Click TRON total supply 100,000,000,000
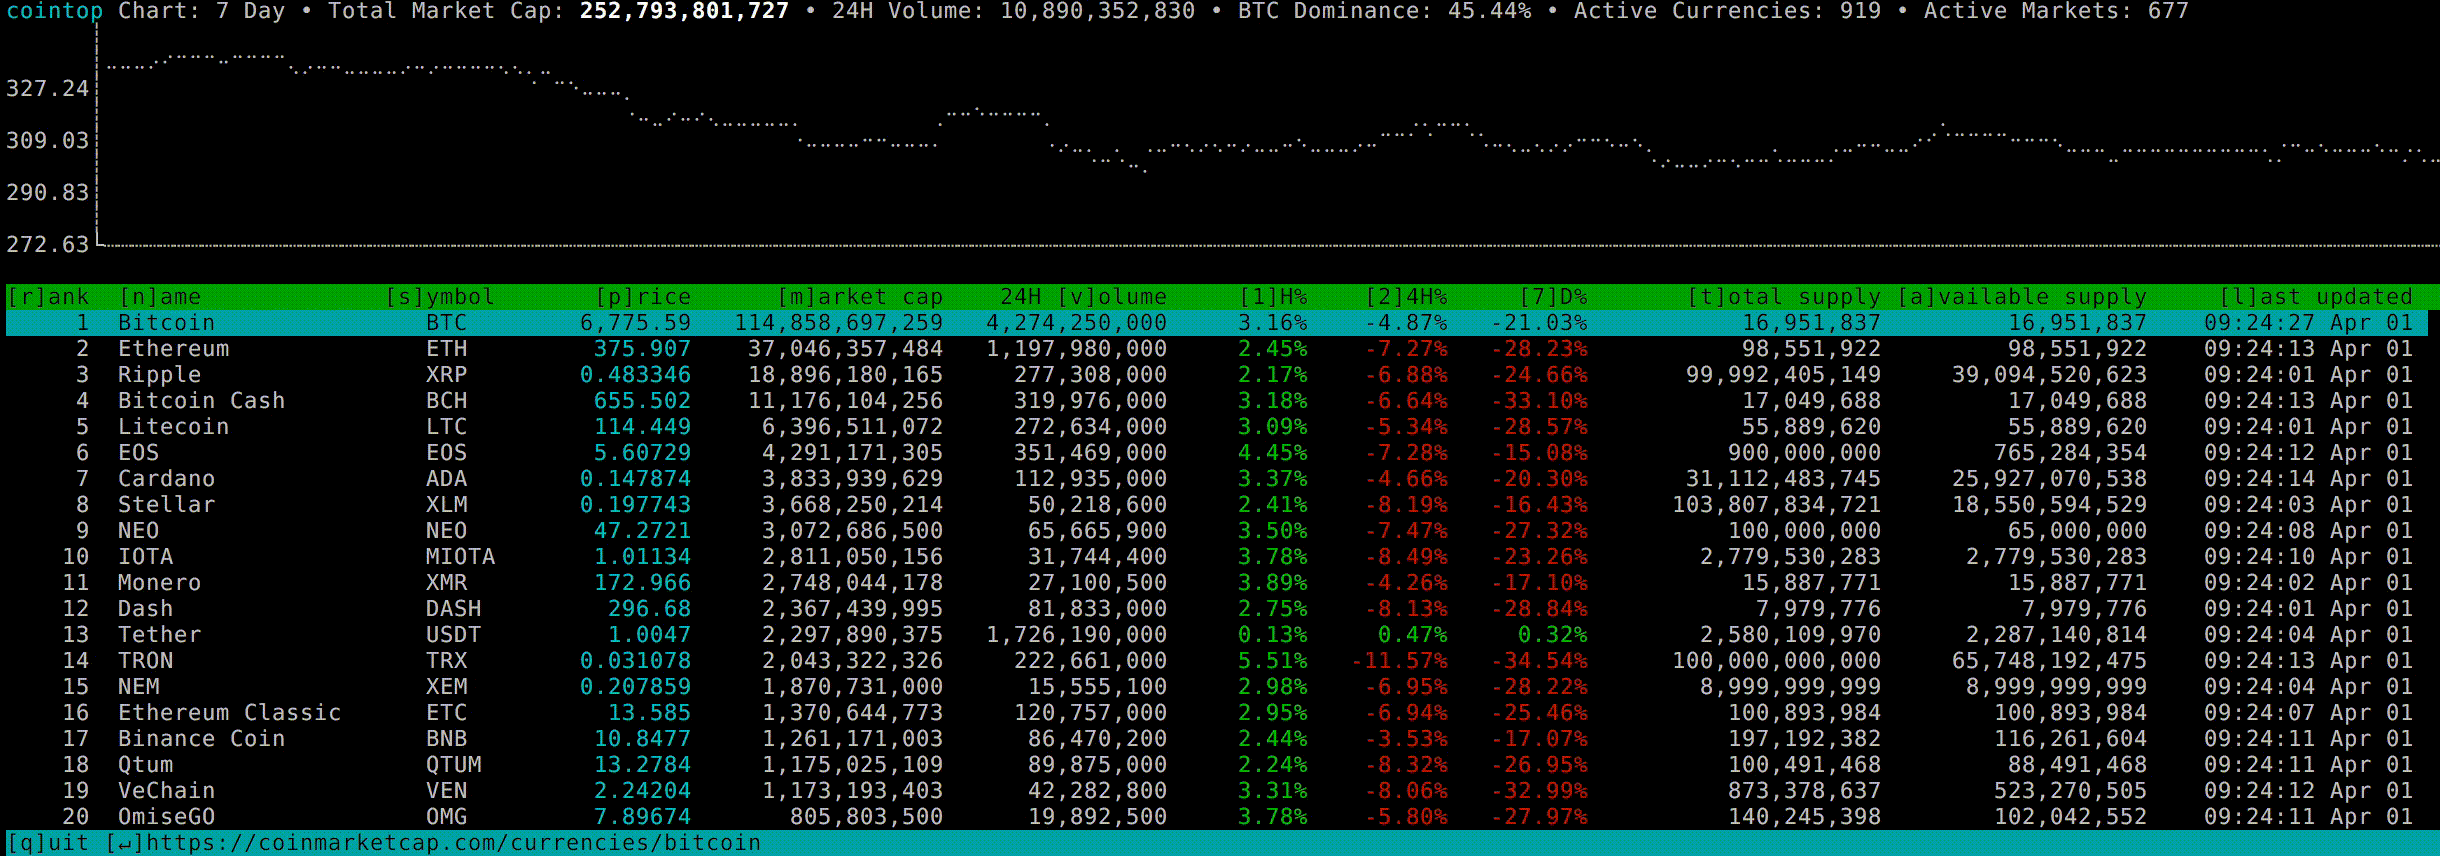2440x856 pixels. pyautogui.click(x=1777, y=661)
